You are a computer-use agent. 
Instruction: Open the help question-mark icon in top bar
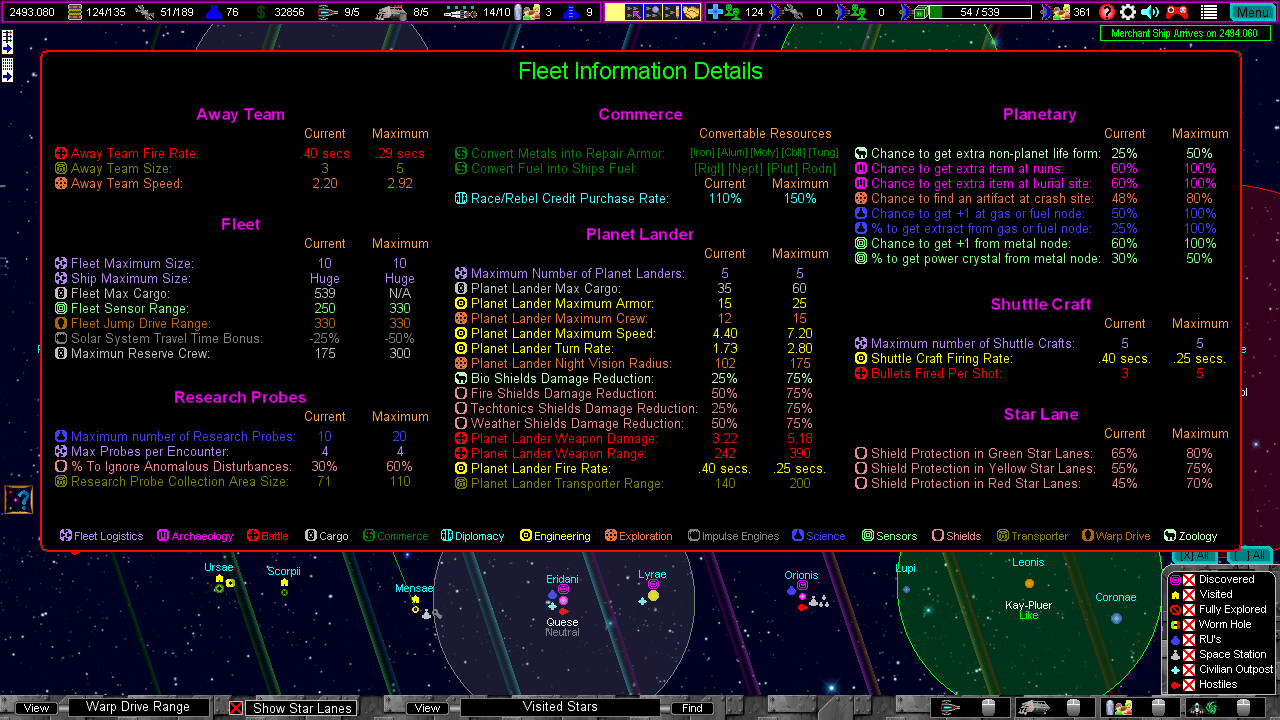pyautogui.click(x=1105, y=12)
